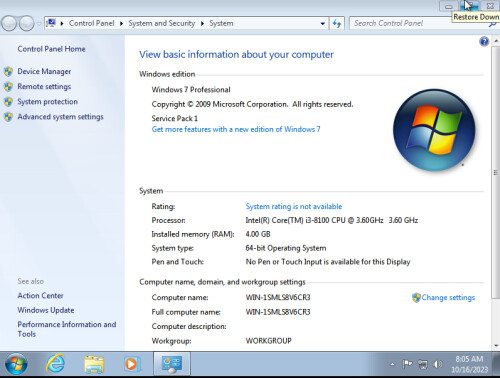
Task: Select System breadcrumb item
Action: (x=221, y=23)
